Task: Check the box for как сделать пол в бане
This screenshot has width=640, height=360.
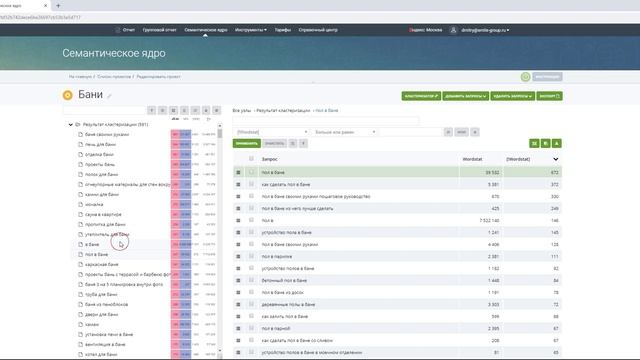Action: [x=251, y=184]
